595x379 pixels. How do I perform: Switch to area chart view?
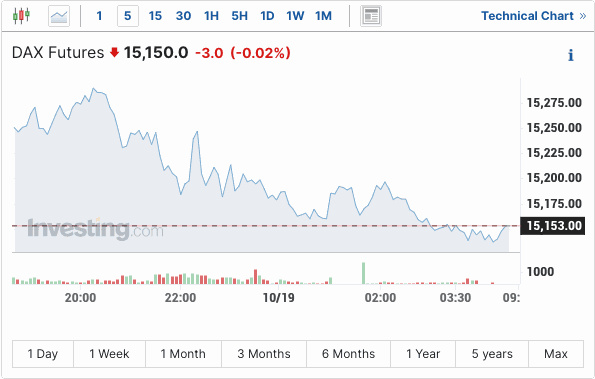click(x=59, y=16)
